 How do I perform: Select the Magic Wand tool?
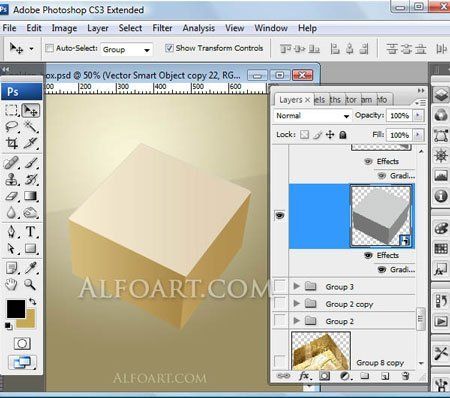tap(30, 127)
